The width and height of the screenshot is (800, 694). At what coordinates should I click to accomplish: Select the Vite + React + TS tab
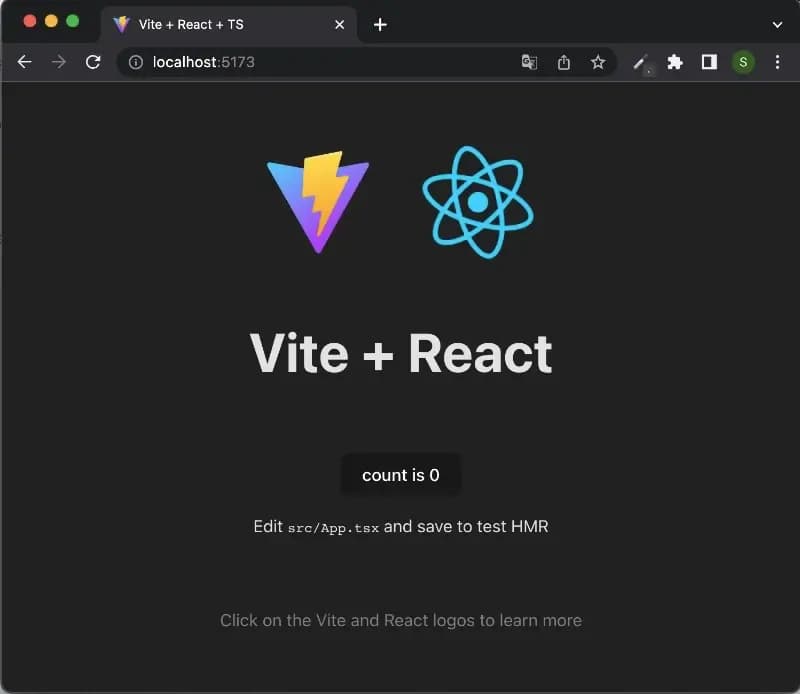[x=229, y=24]
